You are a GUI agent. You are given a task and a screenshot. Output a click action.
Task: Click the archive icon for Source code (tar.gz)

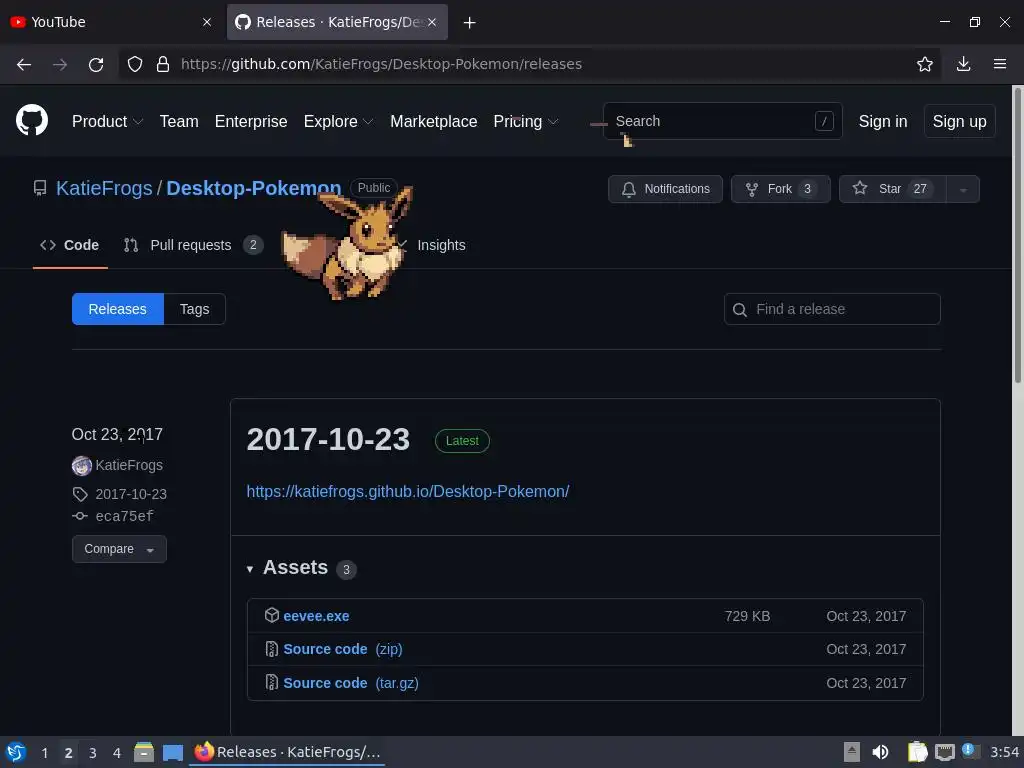tap(272, 682)
